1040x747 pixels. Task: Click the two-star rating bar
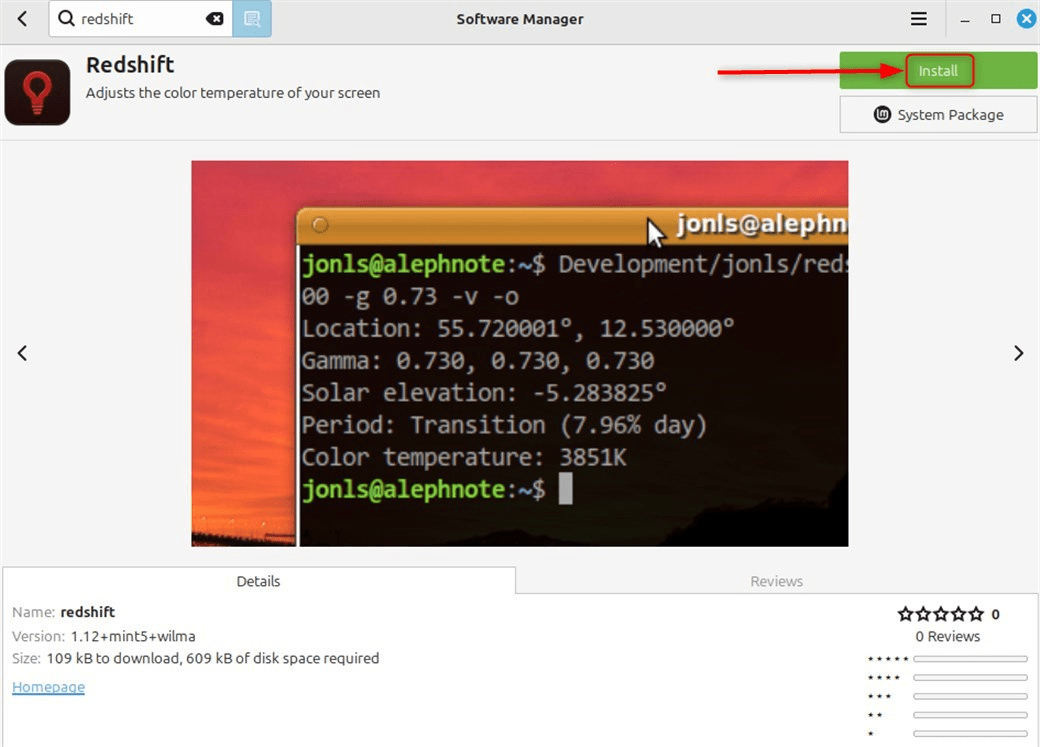tap(970, 714)
